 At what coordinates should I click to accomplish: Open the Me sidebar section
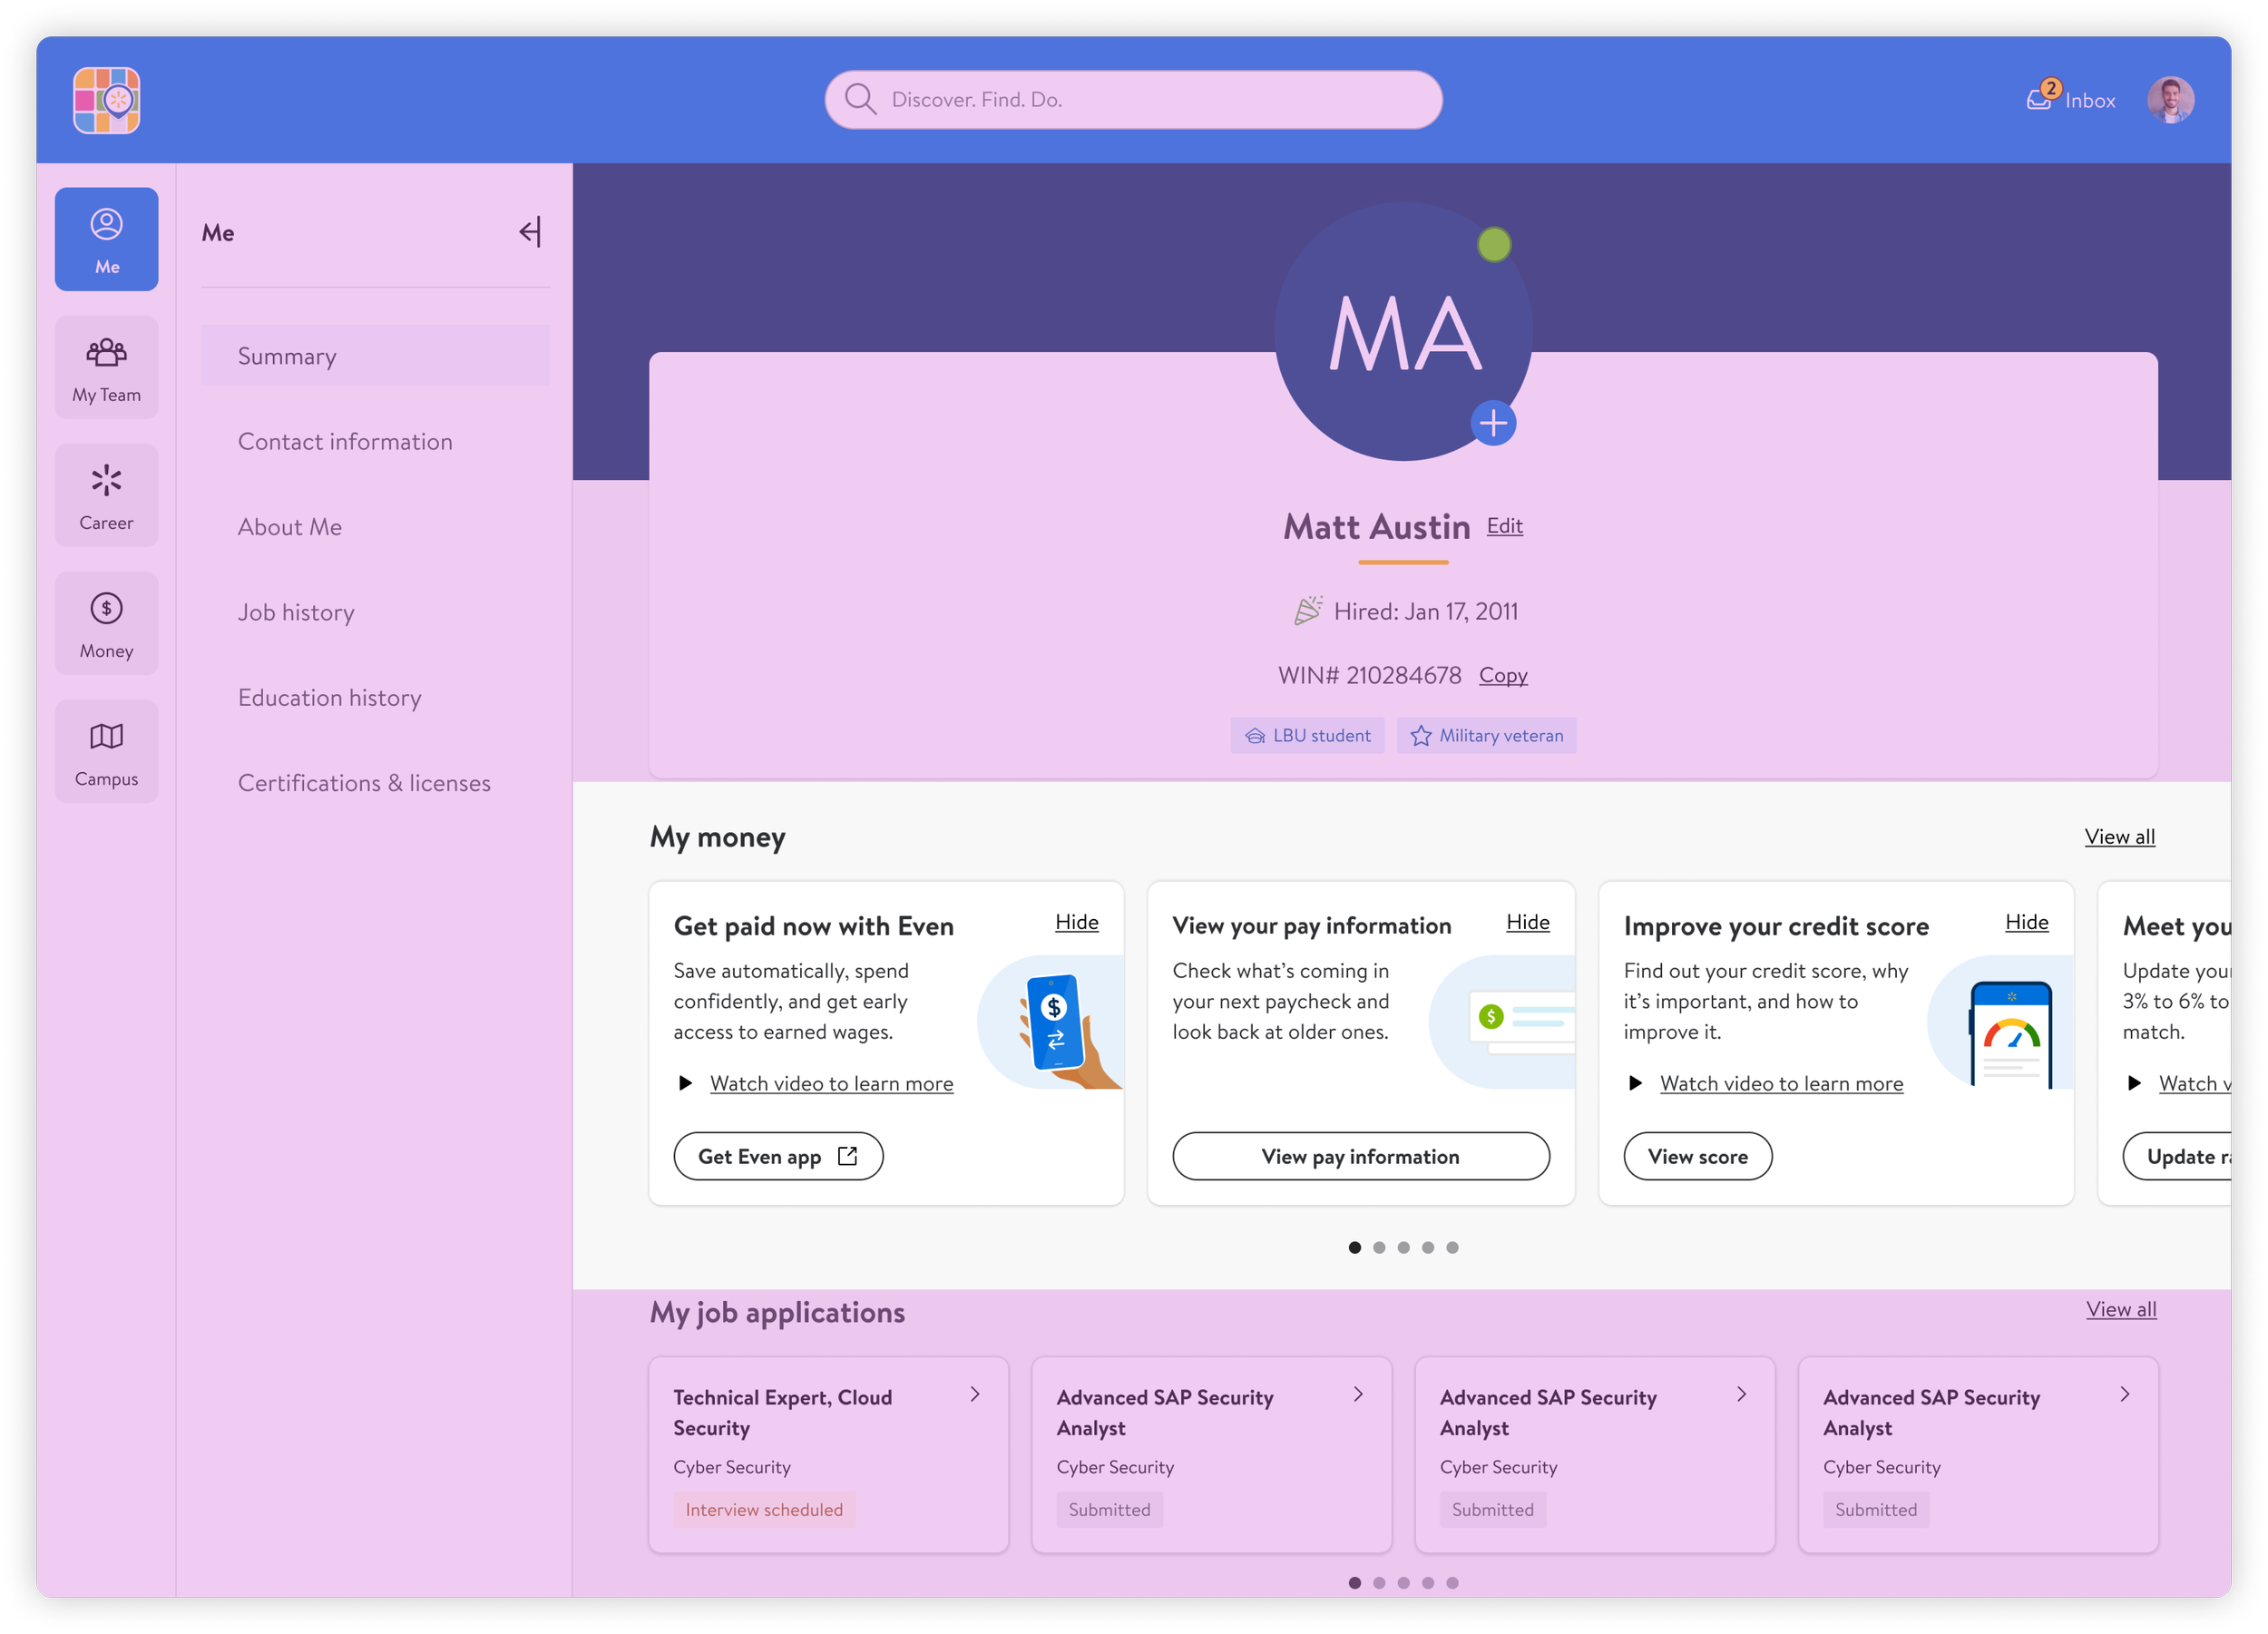106,239
